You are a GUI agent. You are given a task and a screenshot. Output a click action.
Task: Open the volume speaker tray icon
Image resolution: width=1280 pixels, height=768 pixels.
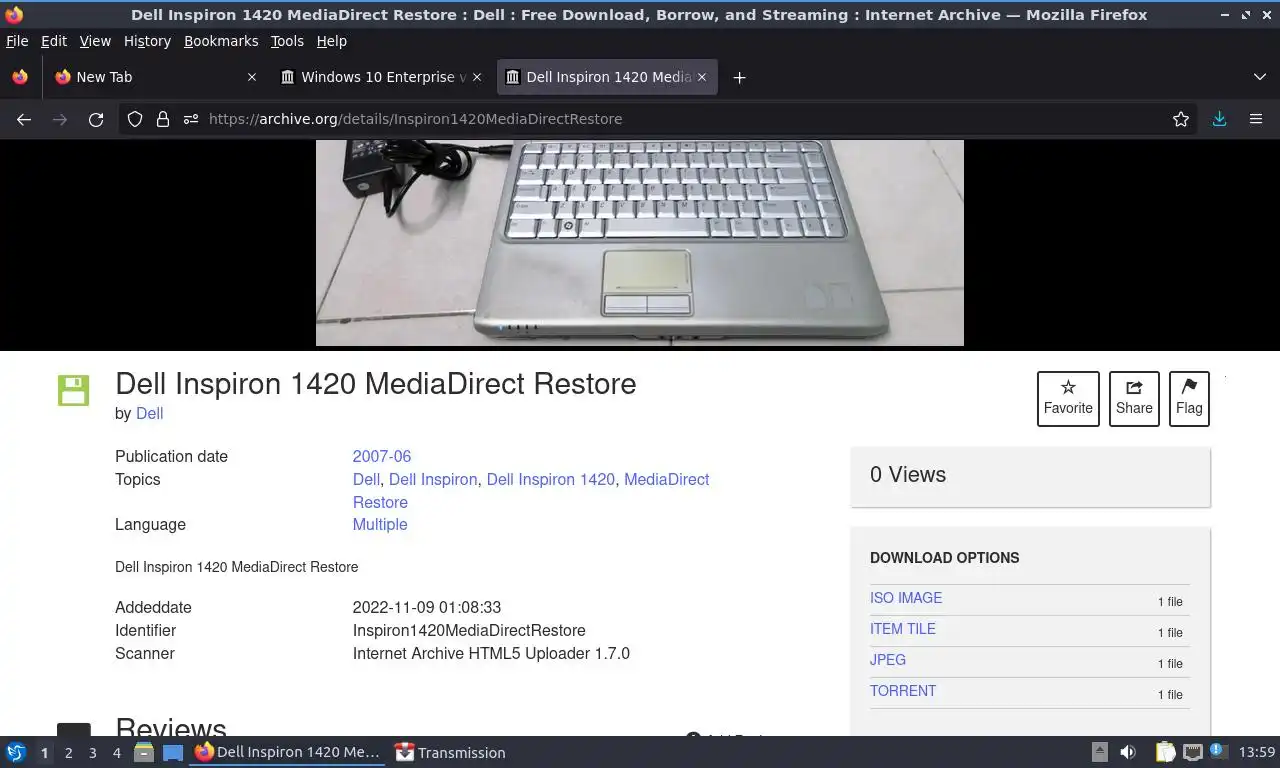pos(1128,752)
